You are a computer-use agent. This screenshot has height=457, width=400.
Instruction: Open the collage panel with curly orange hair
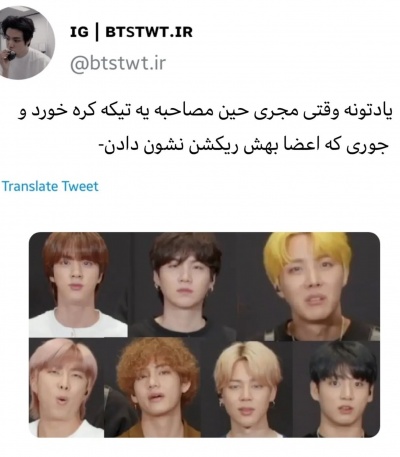coord(158,388)
